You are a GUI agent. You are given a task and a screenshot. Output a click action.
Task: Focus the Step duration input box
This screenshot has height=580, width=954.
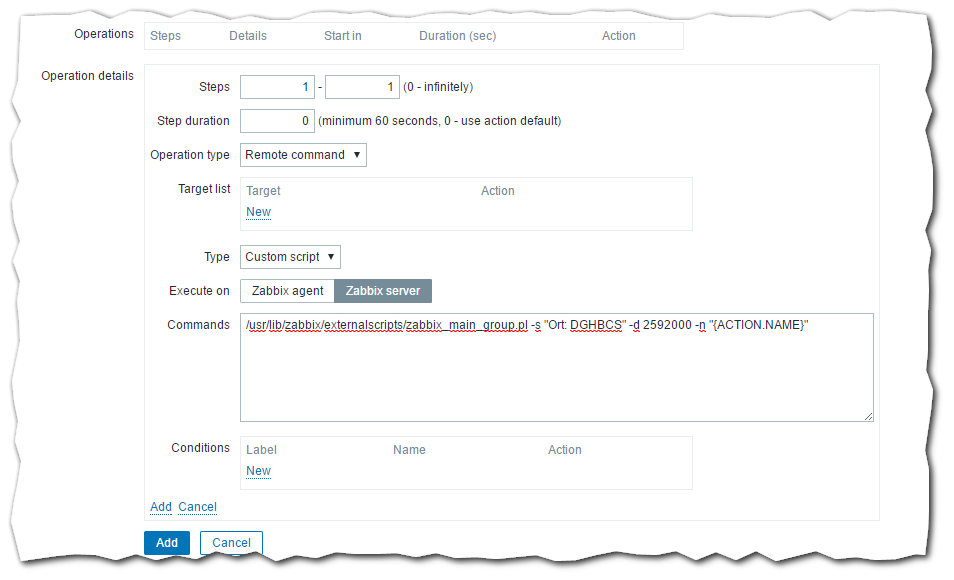(277, 121)
